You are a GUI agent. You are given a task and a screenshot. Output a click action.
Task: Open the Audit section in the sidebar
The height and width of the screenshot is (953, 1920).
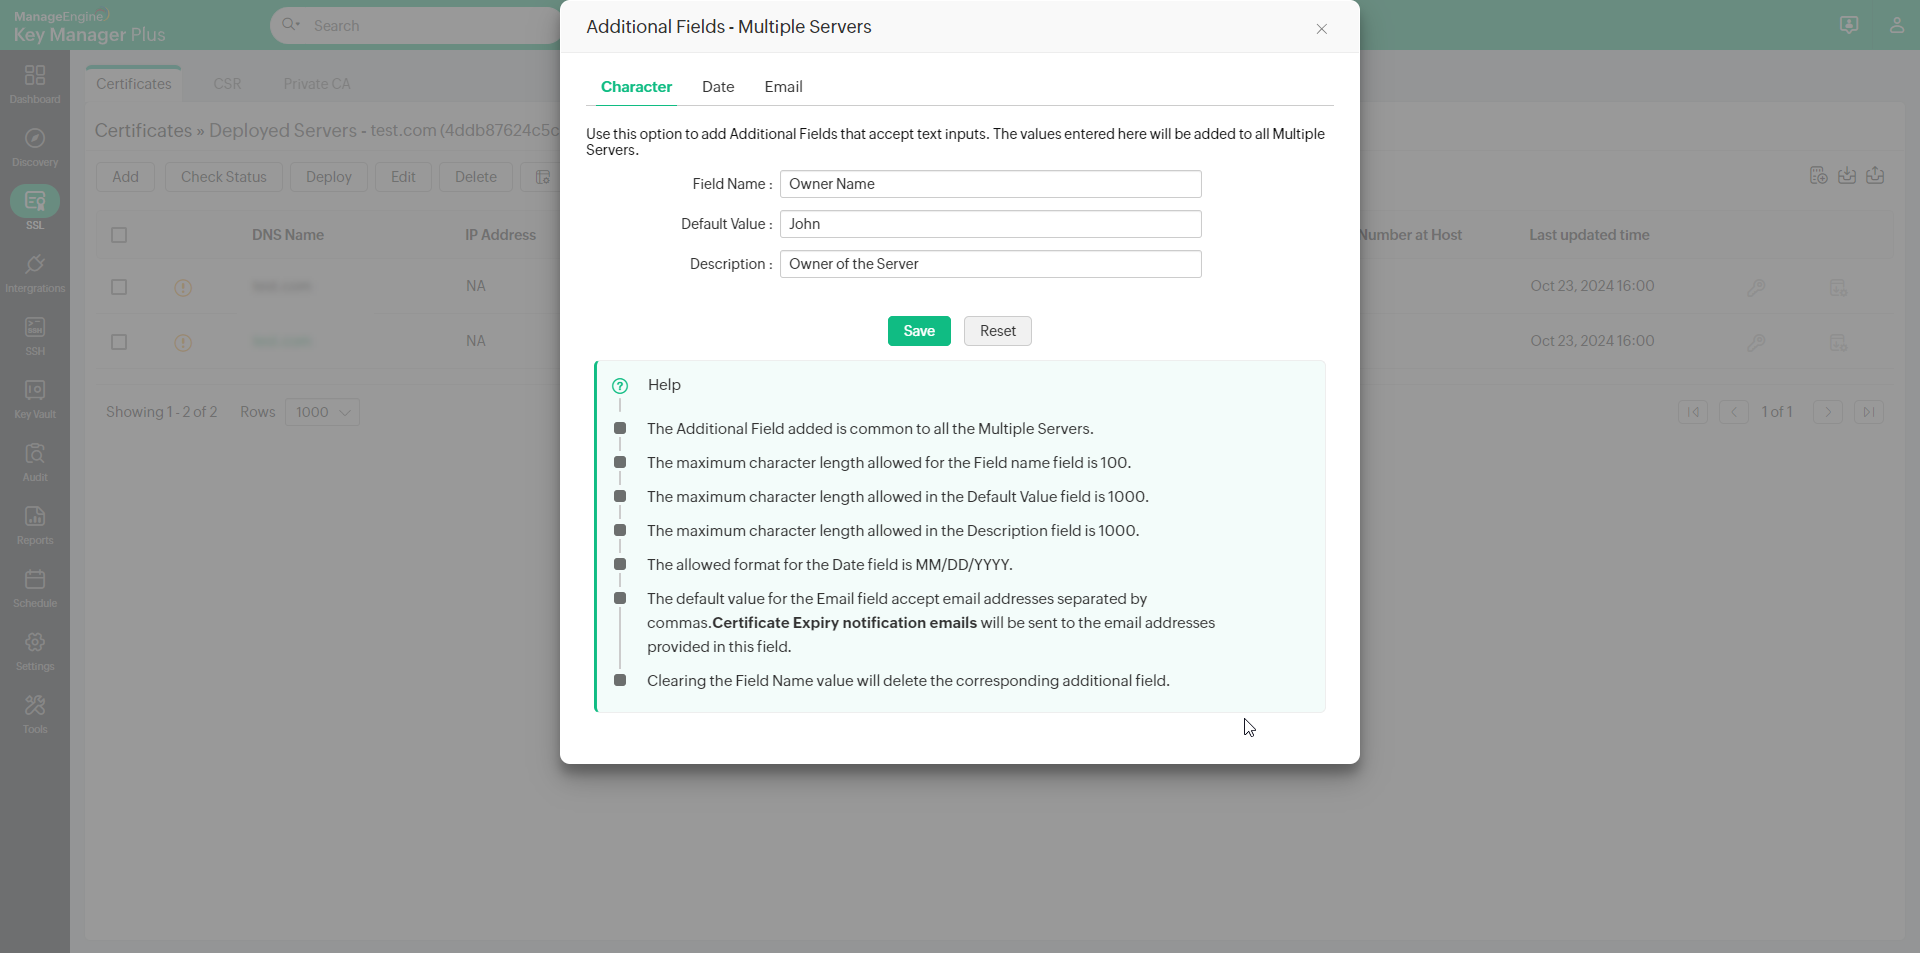click(35, 460)
